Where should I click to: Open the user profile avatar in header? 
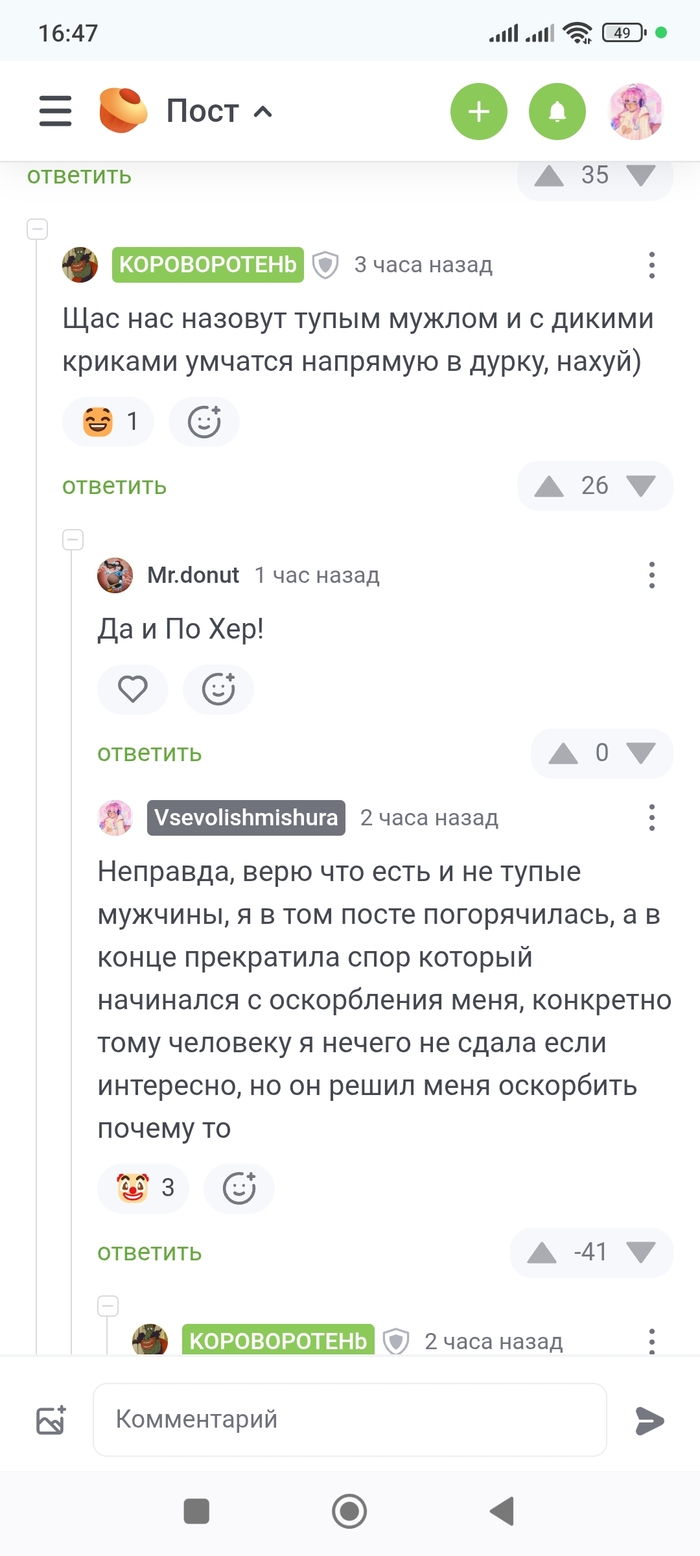[636, 111]
